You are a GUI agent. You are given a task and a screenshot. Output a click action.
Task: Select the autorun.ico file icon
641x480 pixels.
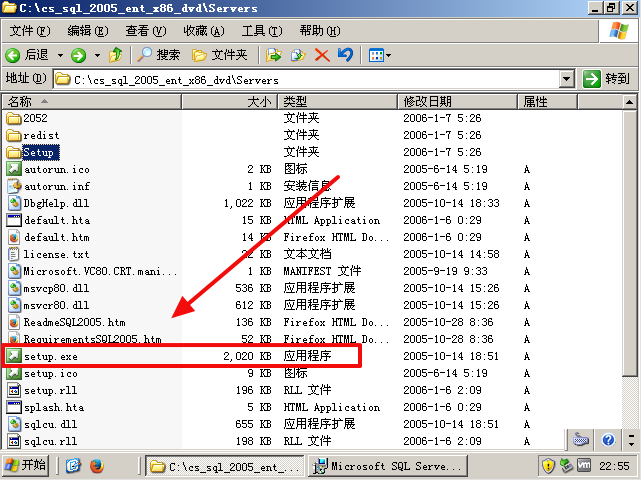[13, 169]
